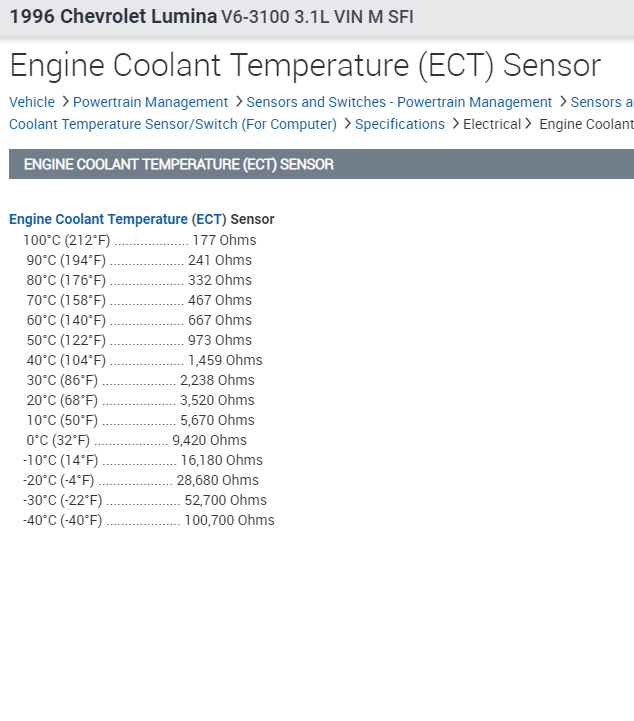
Task: Click the final Engine Coolant breadcrumb item
Action: point(586,124)
